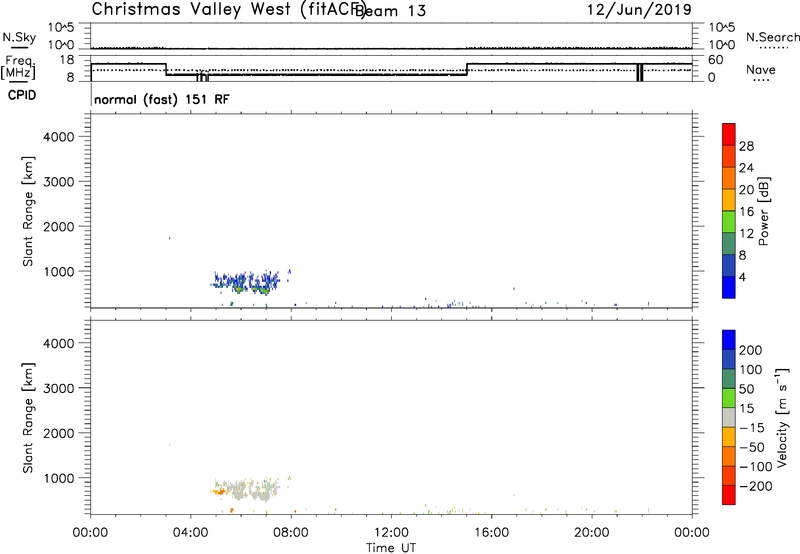Click the Velocity [m s⁻¹] colorbar title
The image size is (800, 554).
coord(782,417)
